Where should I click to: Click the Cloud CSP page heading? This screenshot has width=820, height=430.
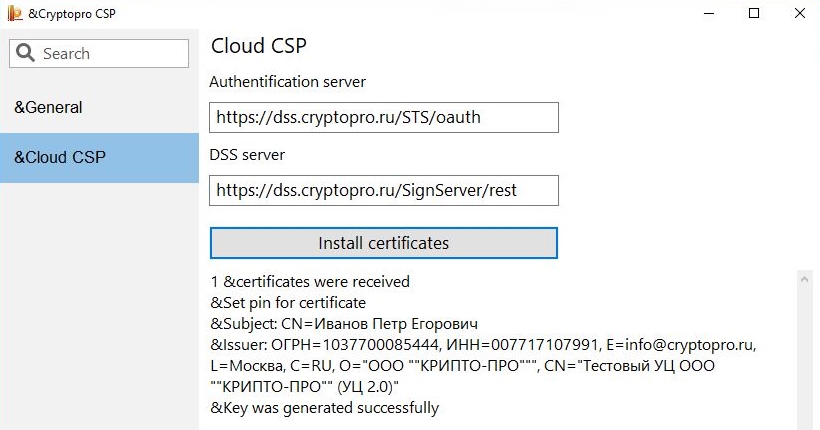[x=258, y=46]
